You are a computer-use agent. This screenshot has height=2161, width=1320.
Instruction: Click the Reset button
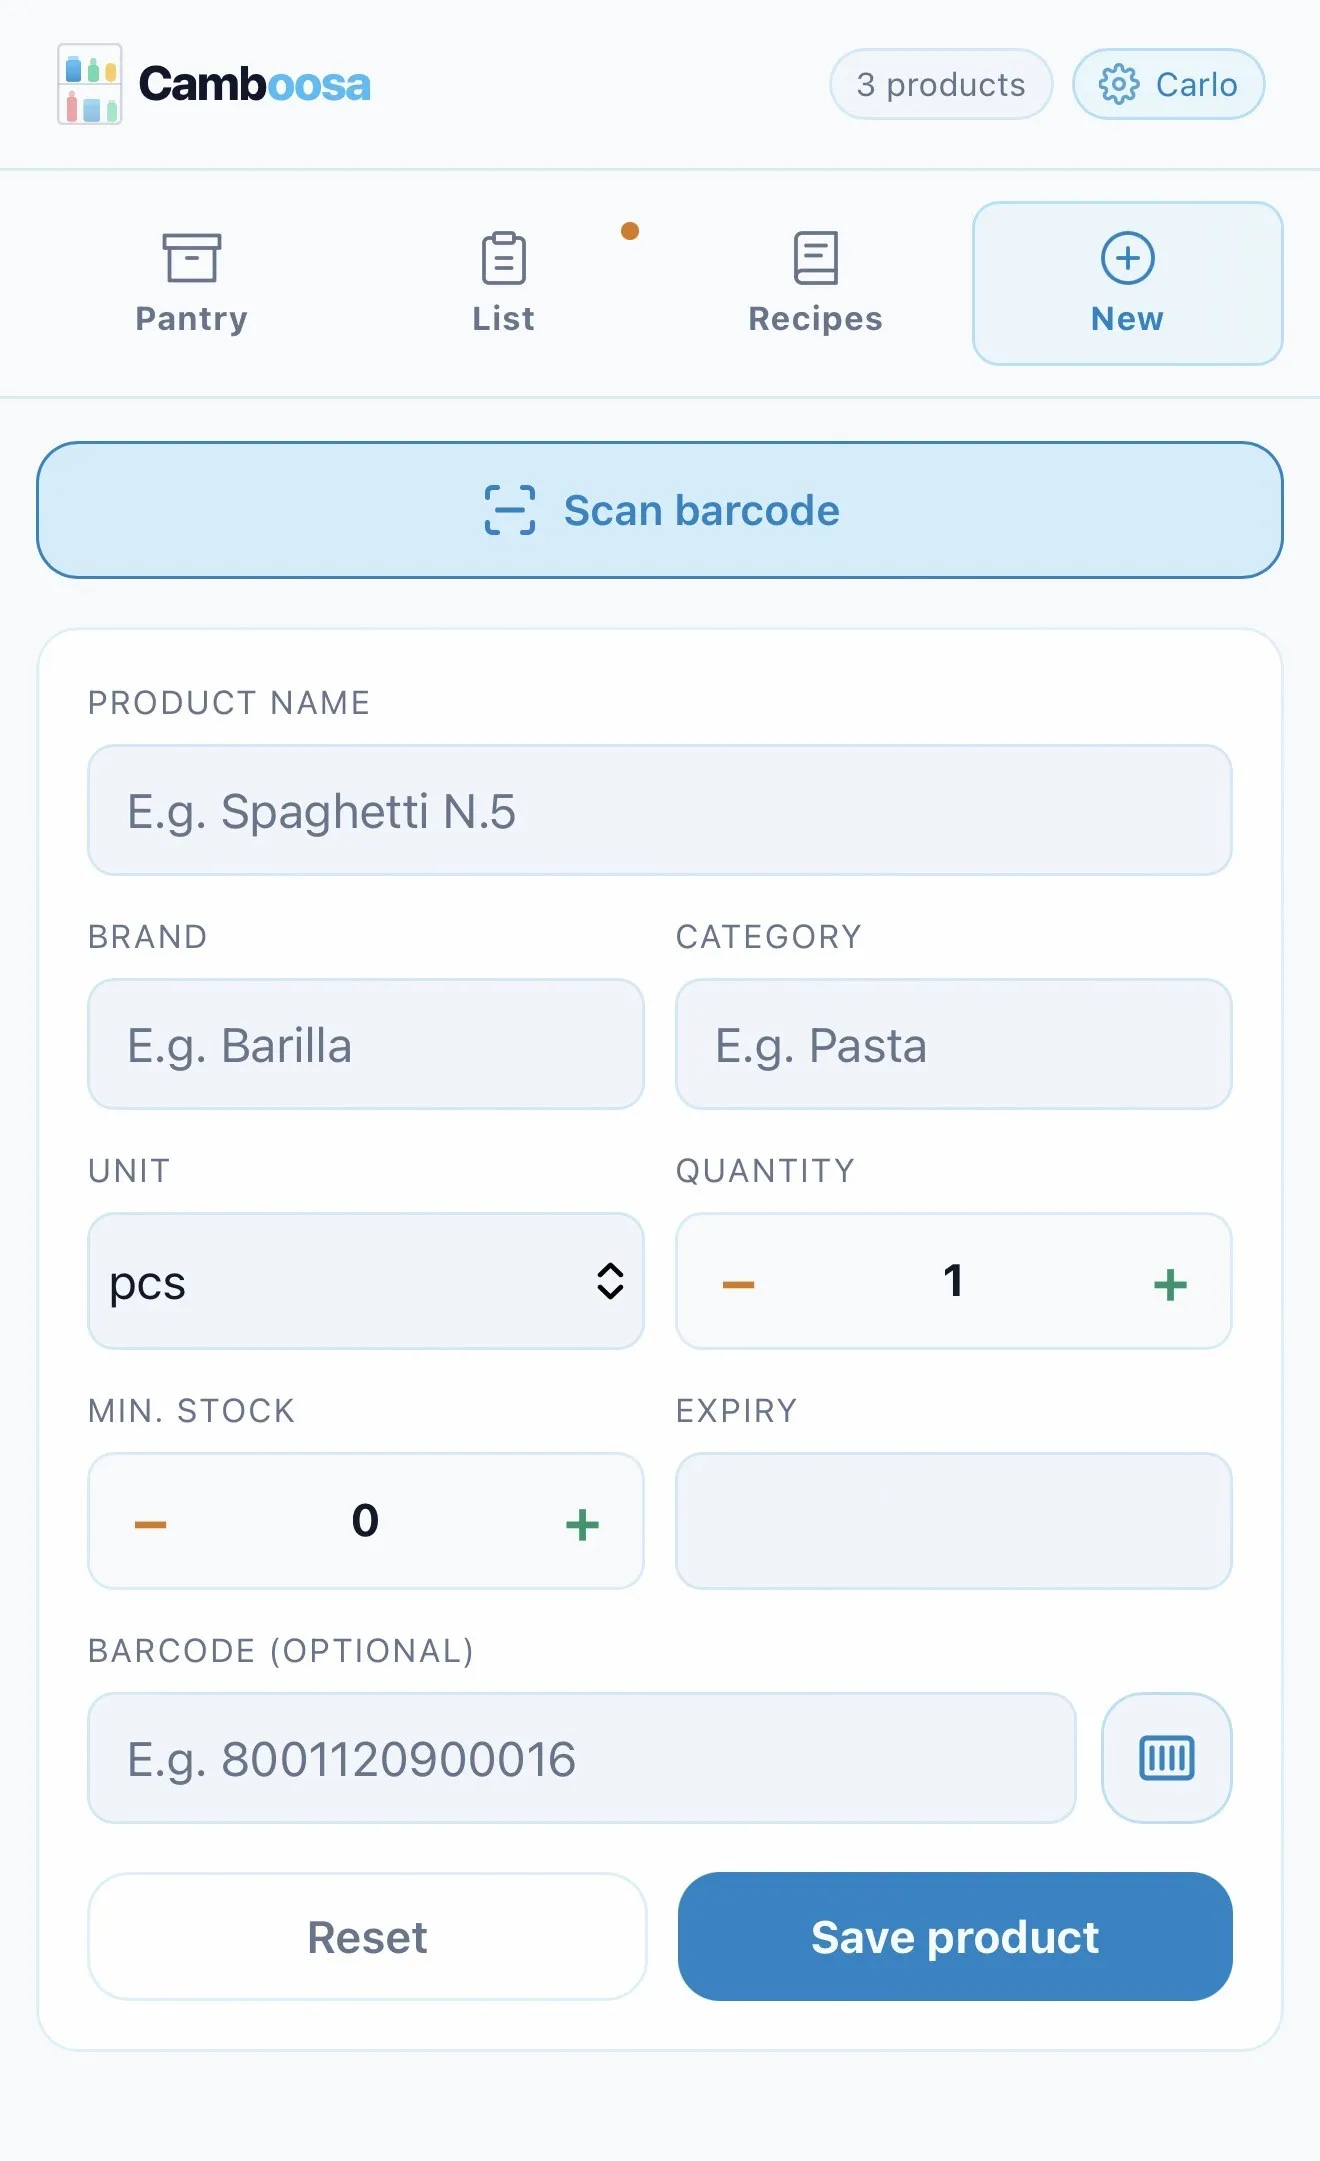[366, 1937]
